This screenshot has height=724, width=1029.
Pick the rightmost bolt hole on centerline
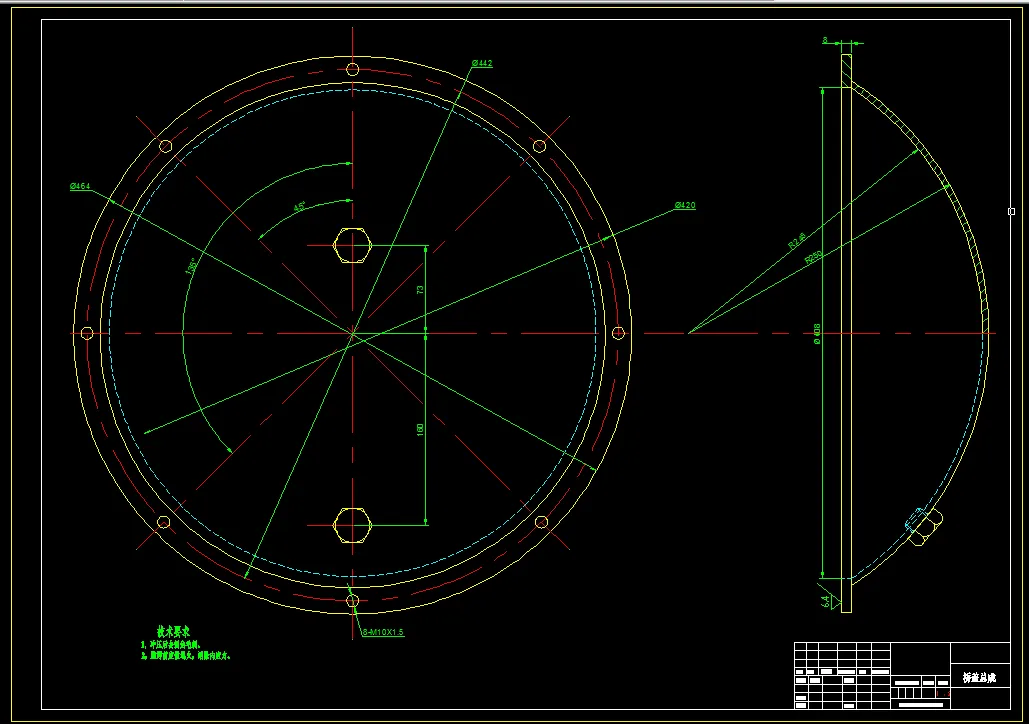coord(618,333)
